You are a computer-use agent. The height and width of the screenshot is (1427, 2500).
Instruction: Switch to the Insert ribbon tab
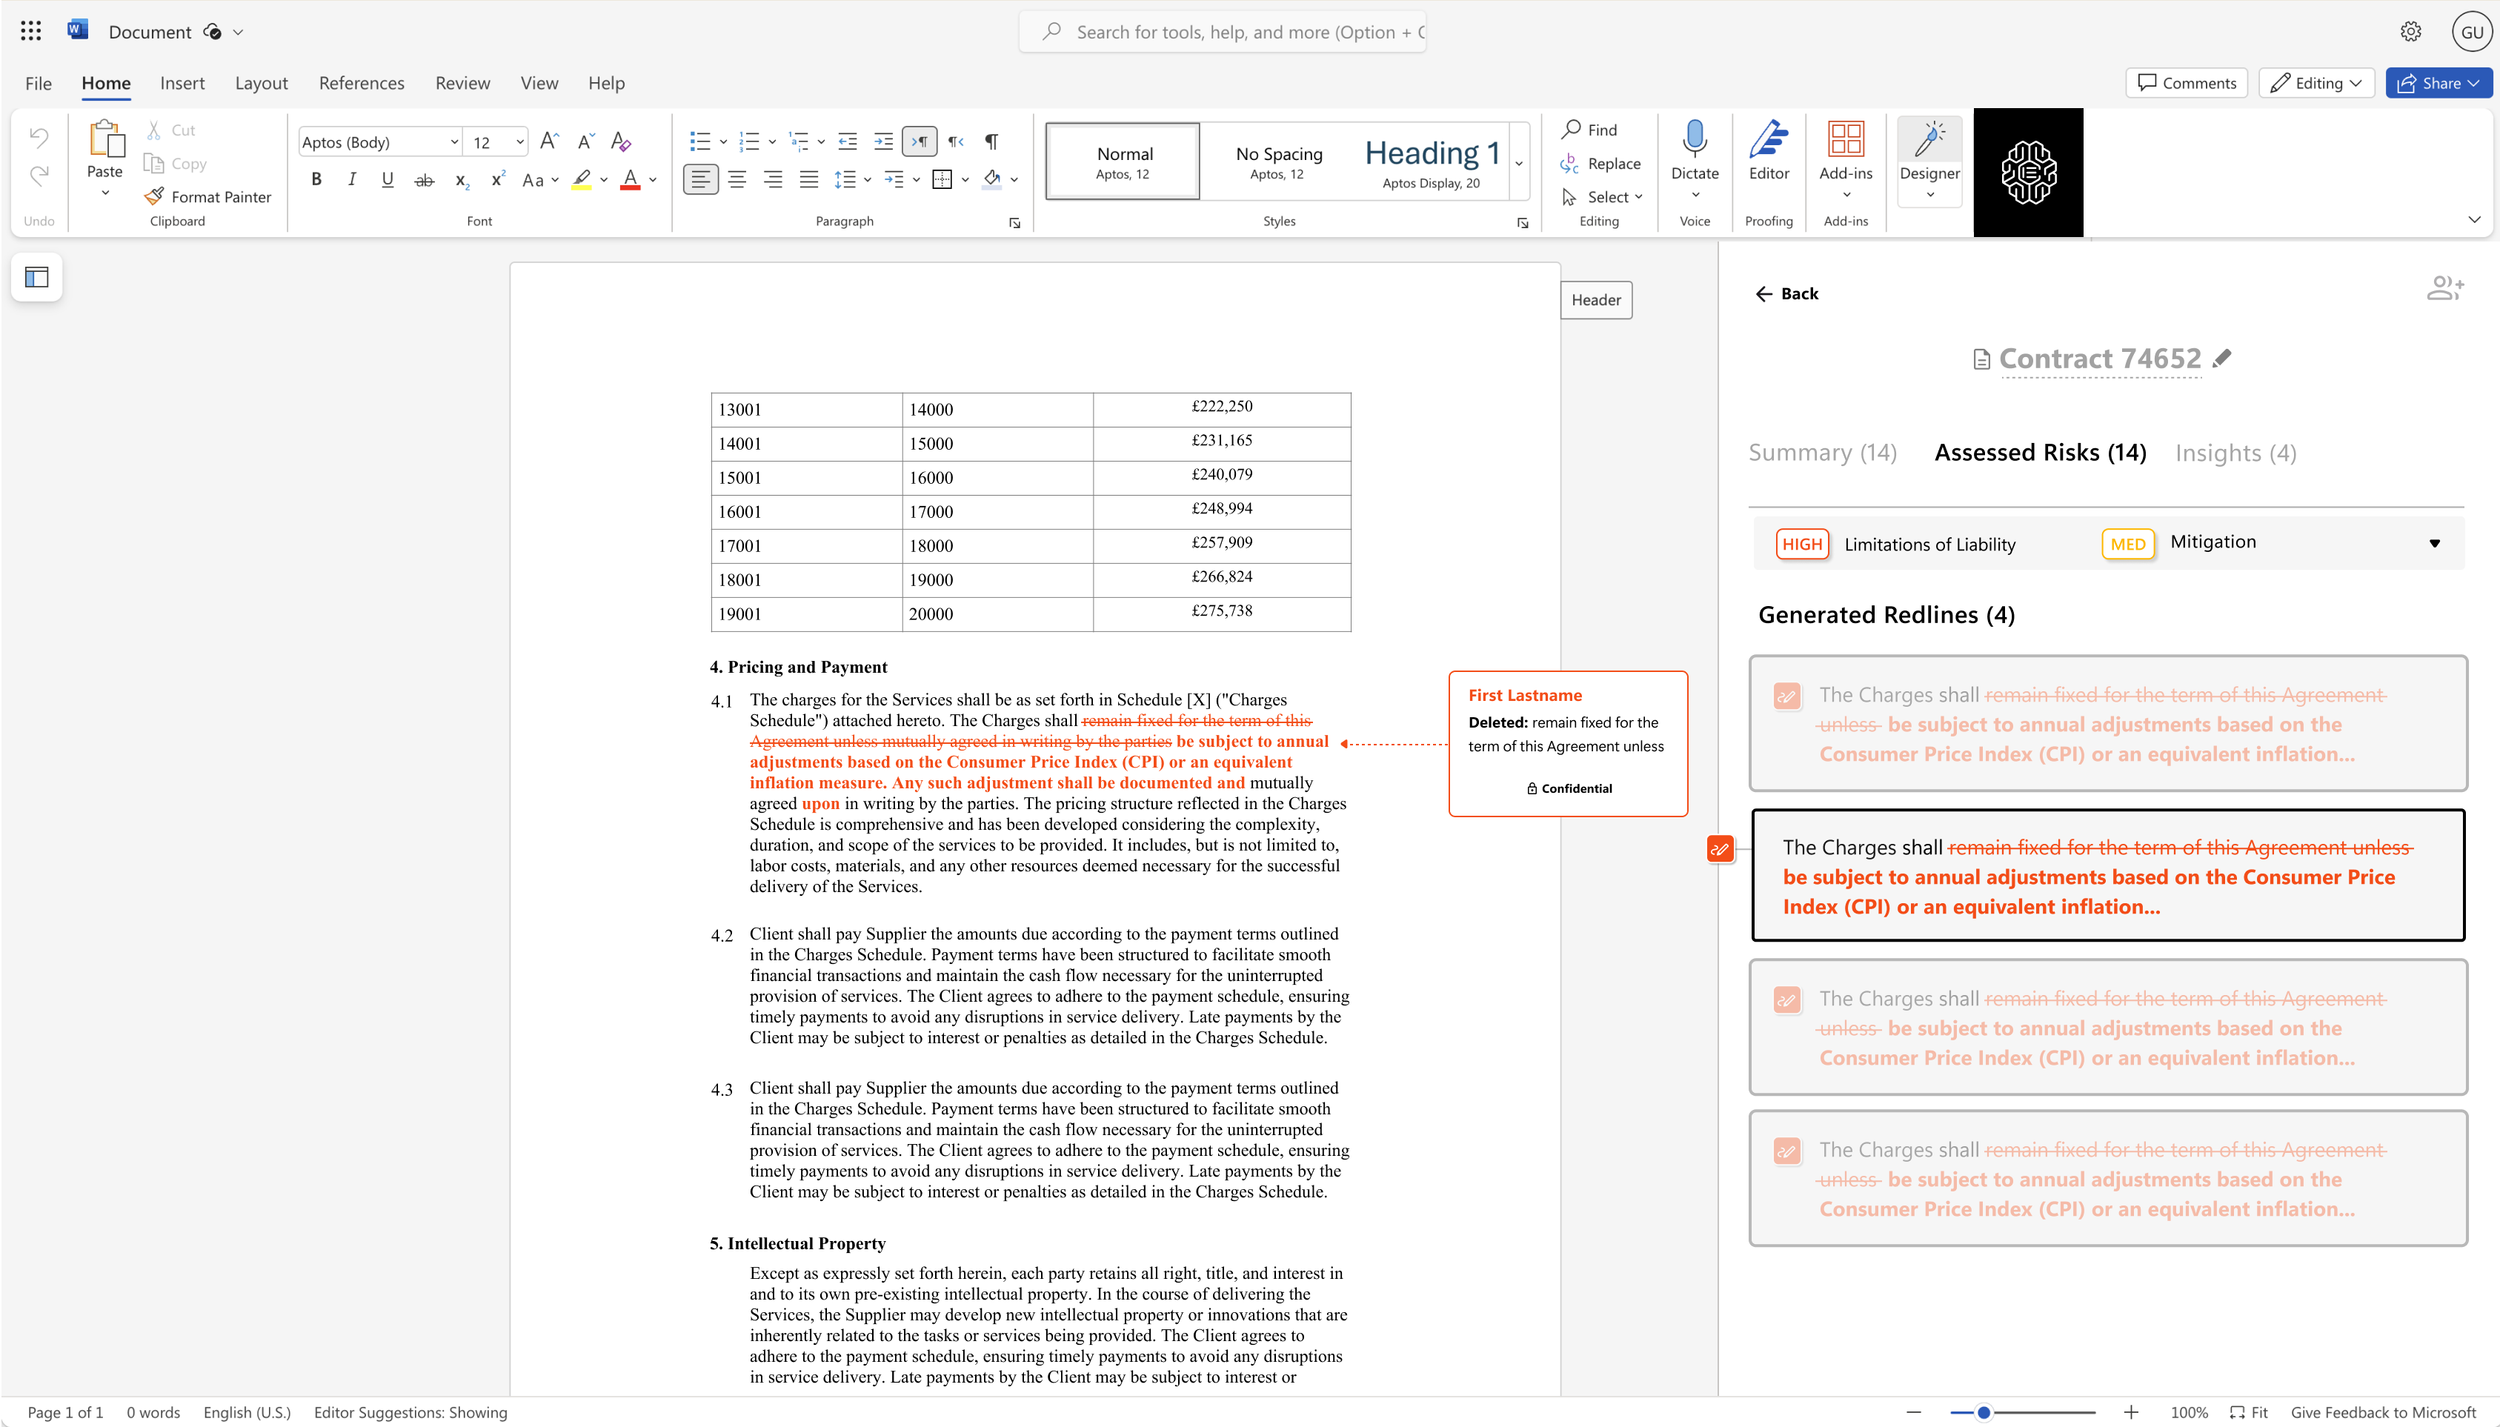point(183,83)
